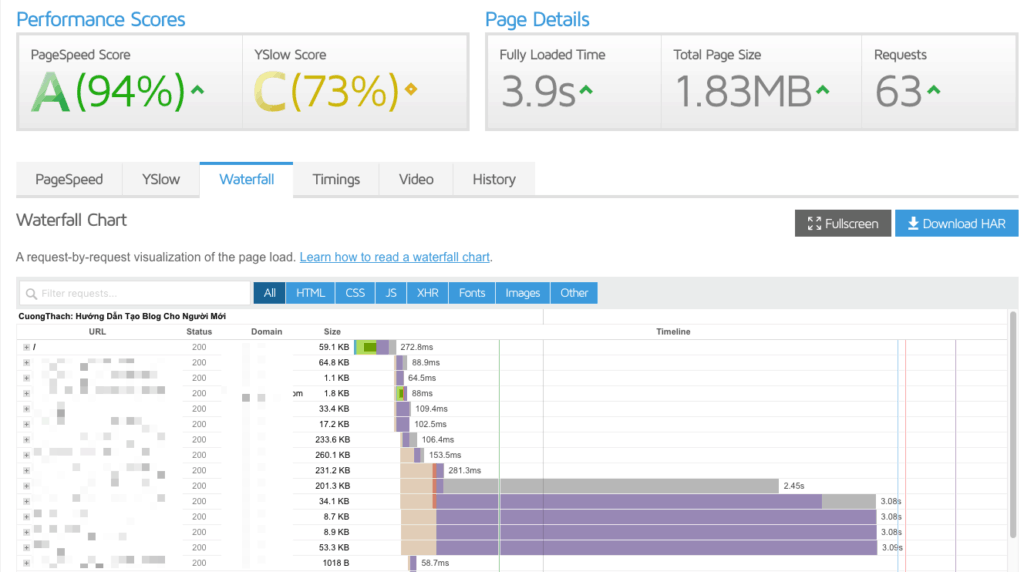The image size is (1024, 572).
Task: Expand the 33.4 KB request row
Action: (26, 409)
